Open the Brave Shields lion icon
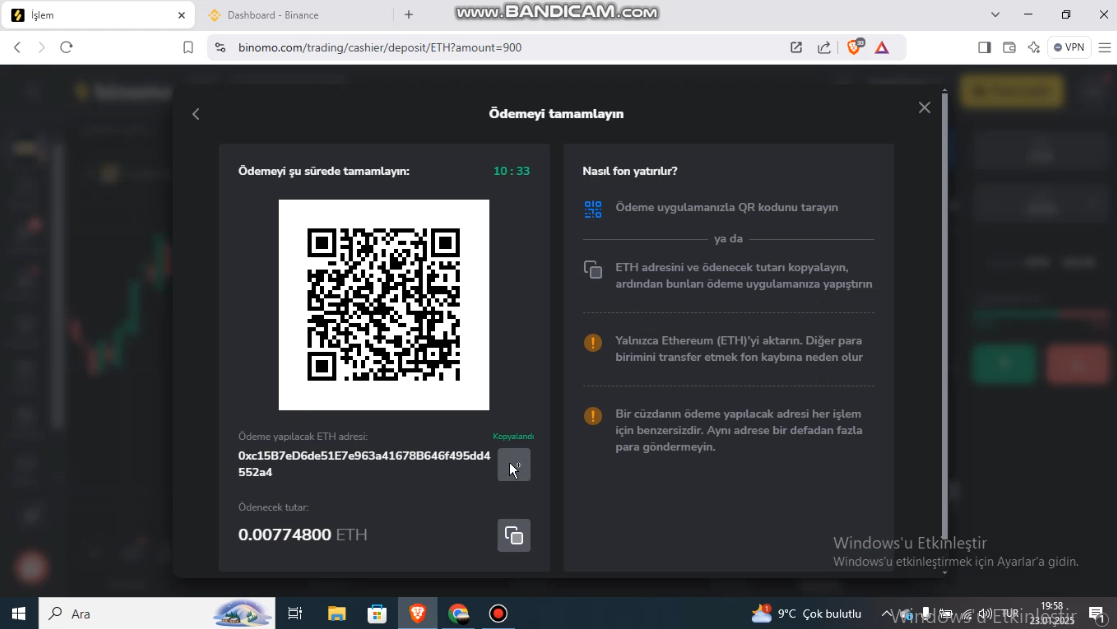 pyautogui.click(x=854, y=47)
